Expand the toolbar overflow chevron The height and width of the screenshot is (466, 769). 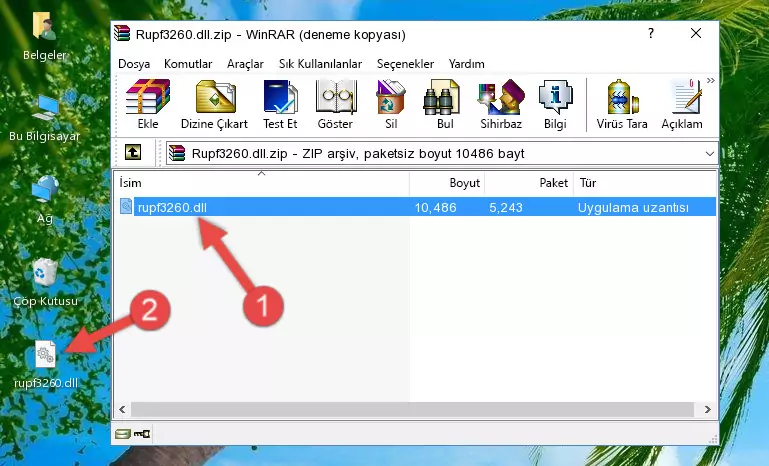711,80
